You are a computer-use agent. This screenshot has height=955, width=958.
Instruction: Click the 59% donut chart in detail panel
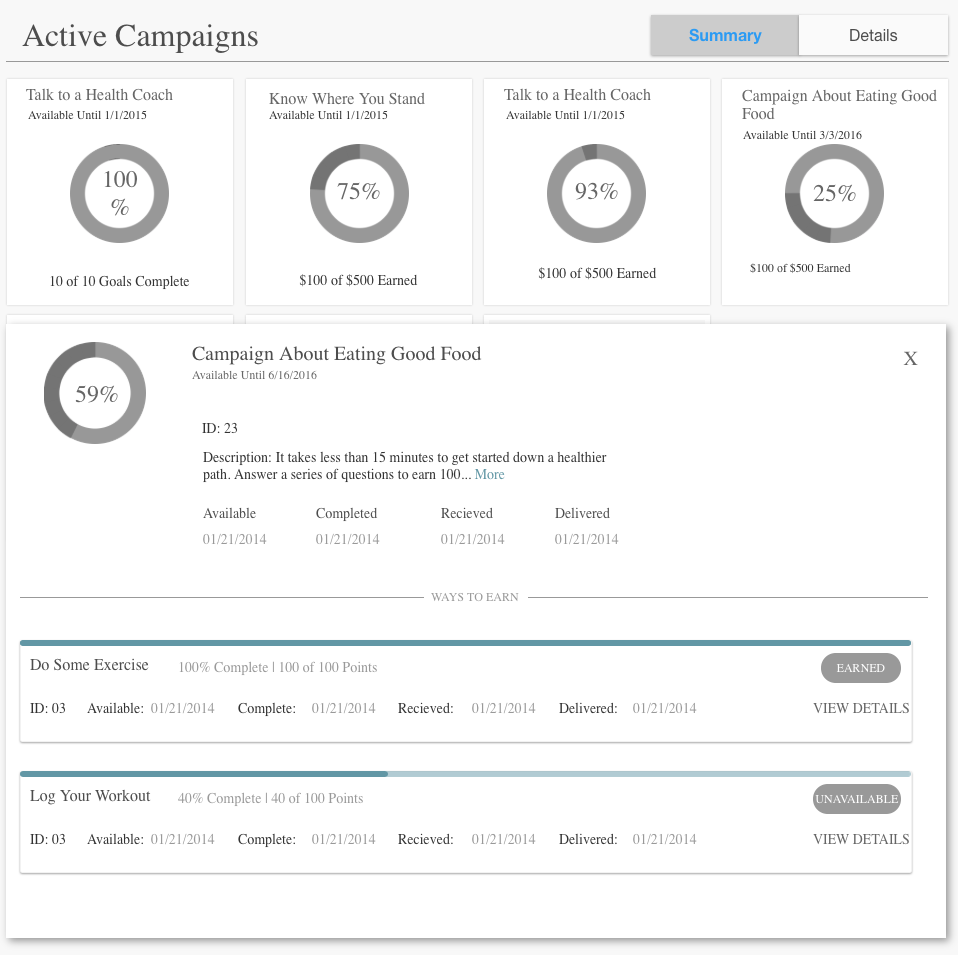95,393
